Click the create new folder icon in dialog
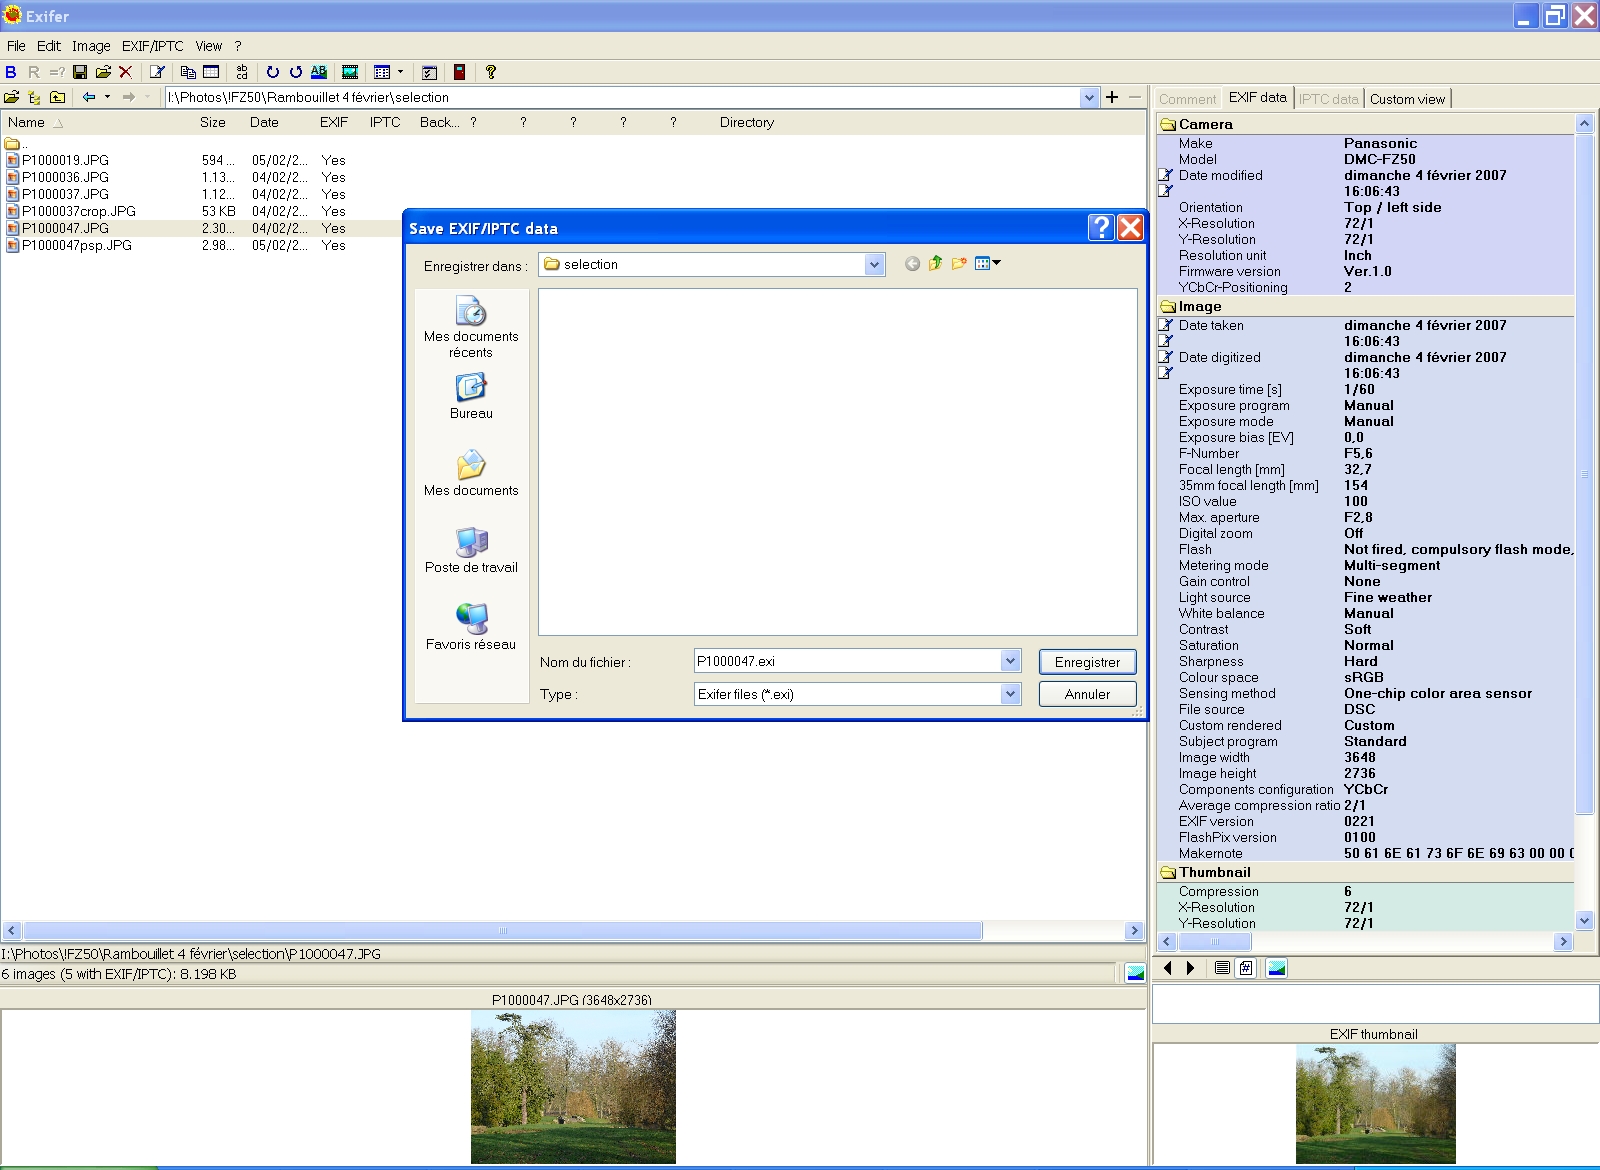1600x1170 pixels. click(959, 264)
